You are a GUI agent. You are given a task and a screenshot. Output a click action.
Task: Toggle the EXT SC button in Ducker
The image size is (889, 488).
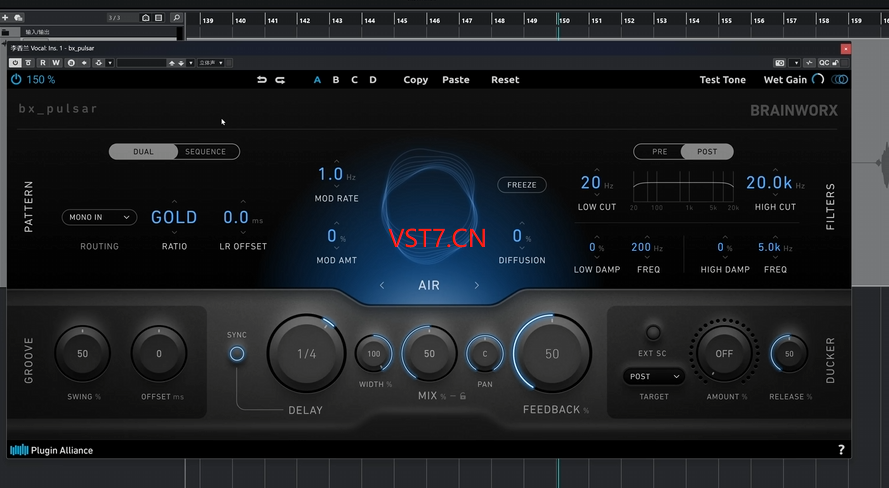(x=653, y=332)
